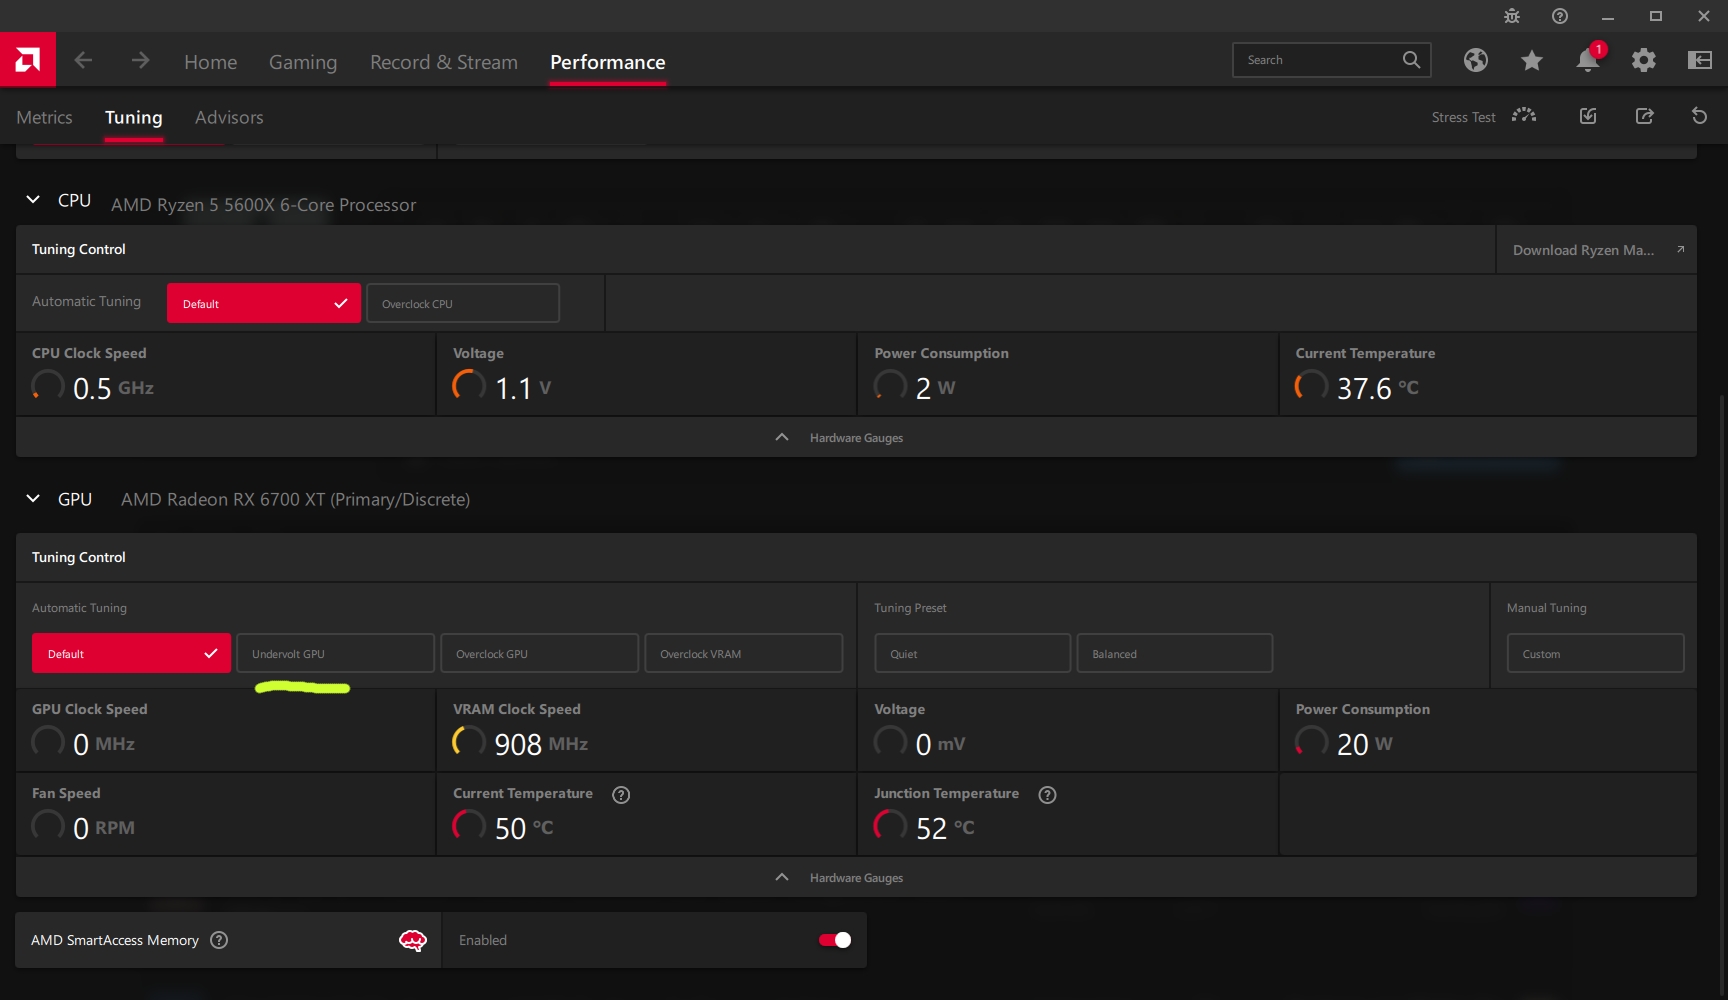
Task: Select Overclock VRAM option
Action: point(744,653)
